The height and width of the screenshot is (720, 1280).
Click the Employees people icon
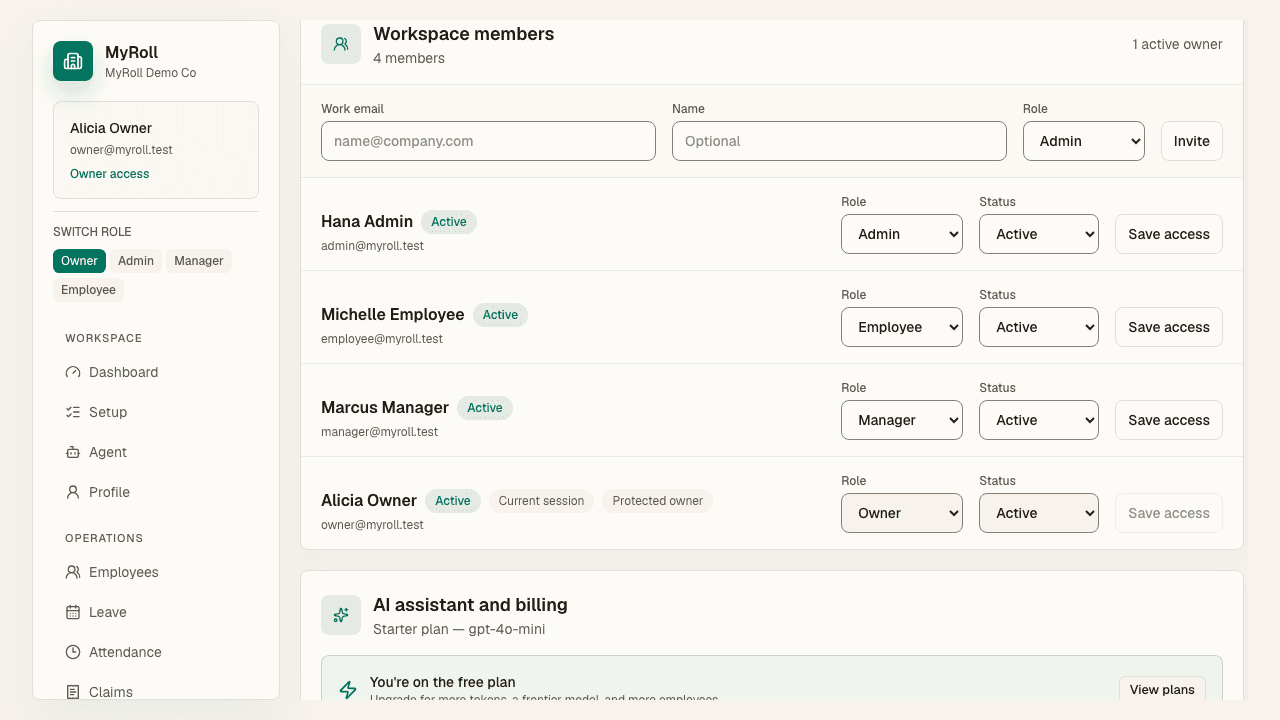point(73,572)
